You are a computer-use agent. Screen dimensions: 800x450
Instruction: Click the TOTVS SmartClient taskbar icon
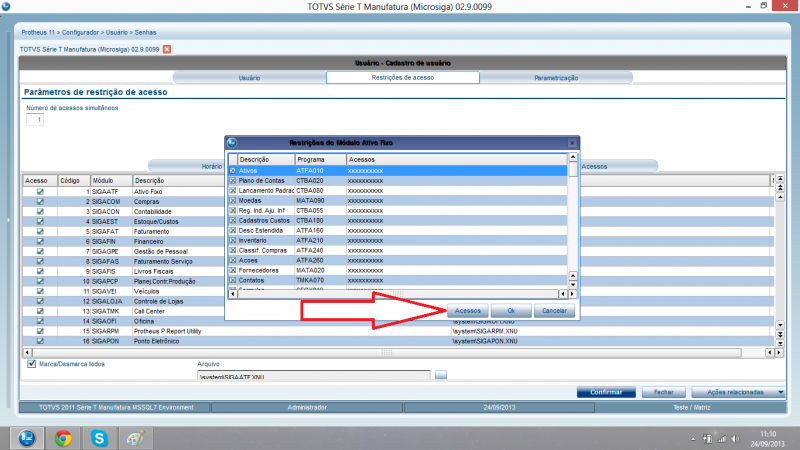pyautogui.click(x=27, y=438)
